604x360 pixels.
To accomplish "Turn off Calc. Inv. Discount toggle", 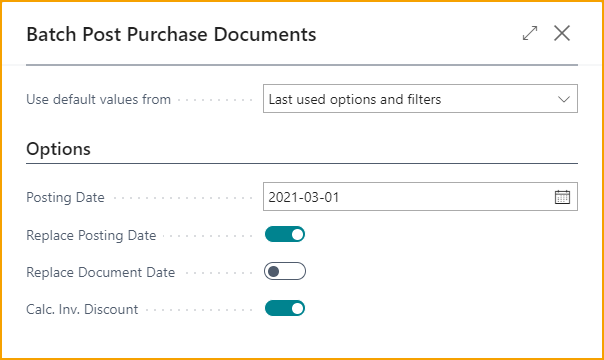I will (285, 308).
